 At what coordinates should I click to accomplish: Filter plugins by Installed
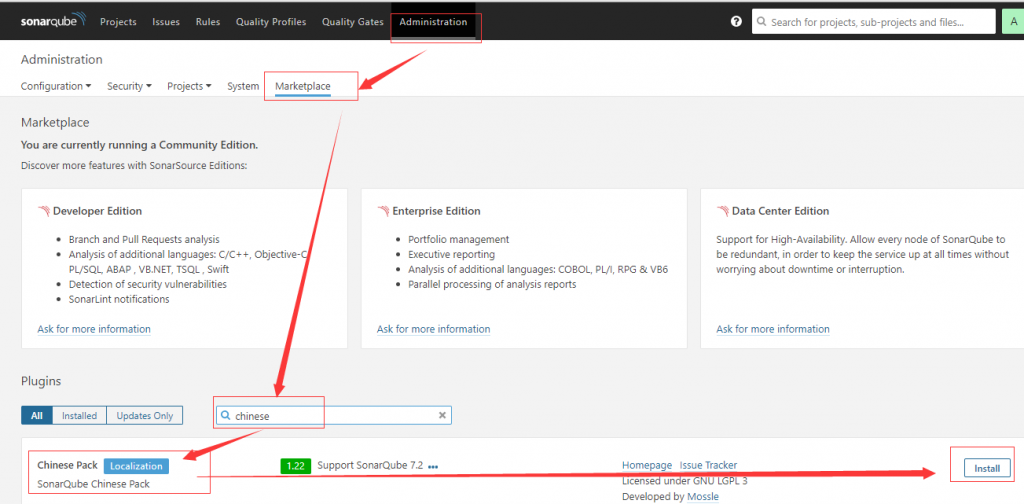(79, 415)
